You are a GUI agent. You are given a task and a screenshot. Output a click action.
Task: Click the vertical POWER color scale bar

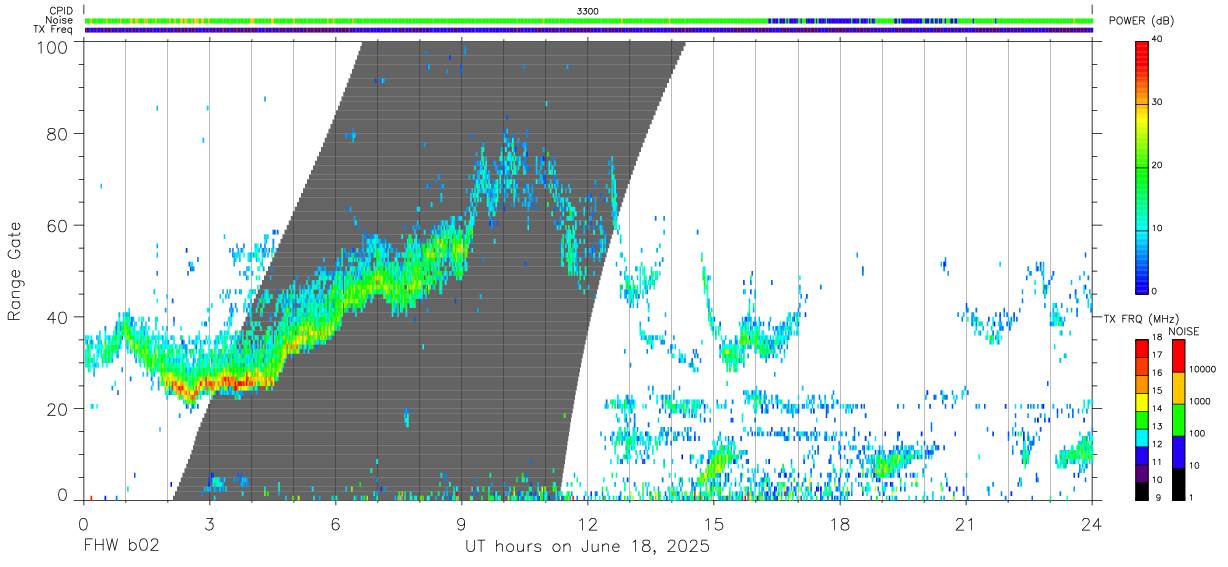(x=1142, y=166)
